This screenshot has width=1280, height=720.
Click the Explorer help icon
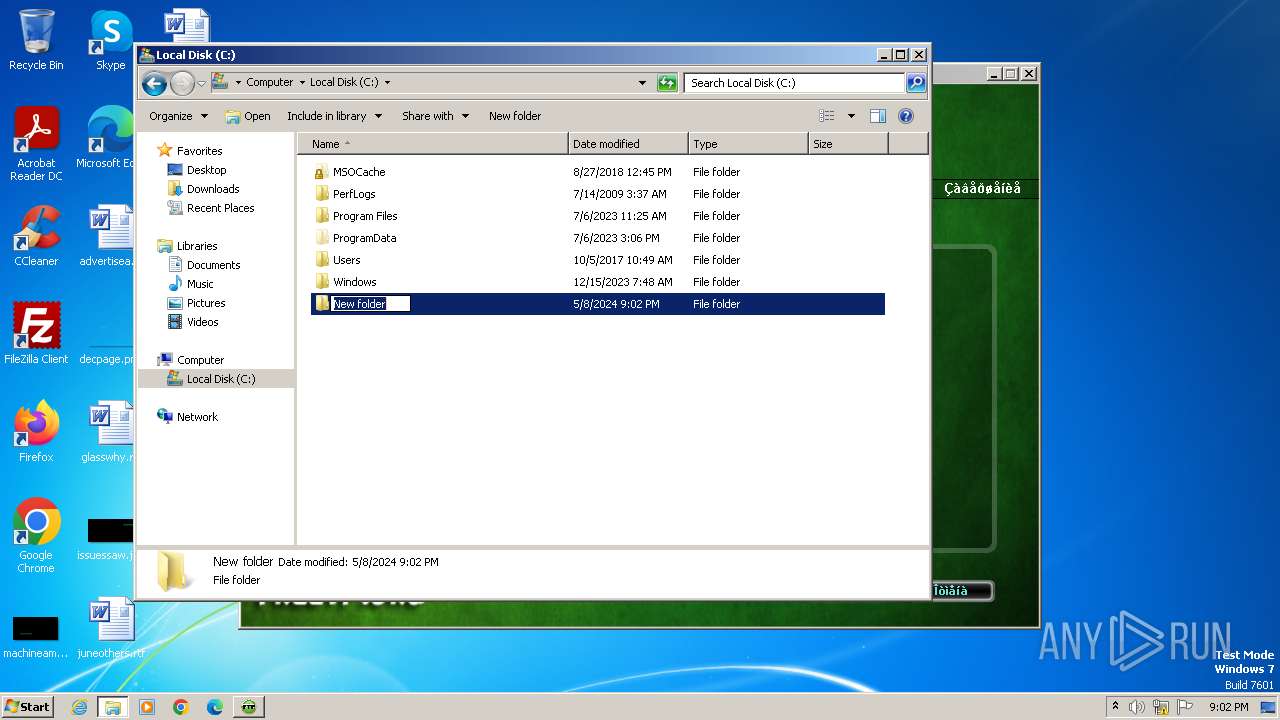tap(906, 116)
